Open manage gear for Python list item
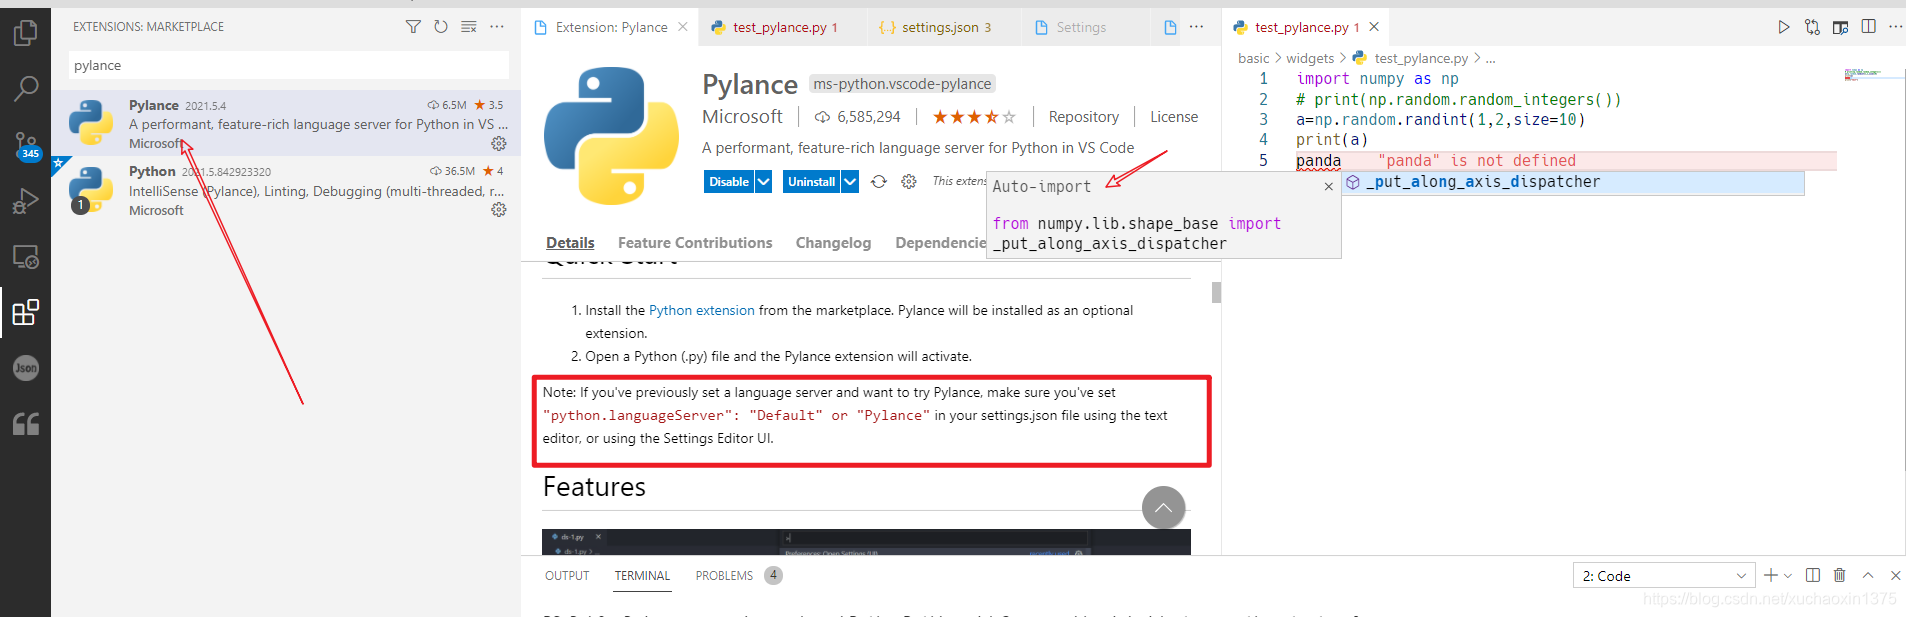 click(x=498, y=210)
